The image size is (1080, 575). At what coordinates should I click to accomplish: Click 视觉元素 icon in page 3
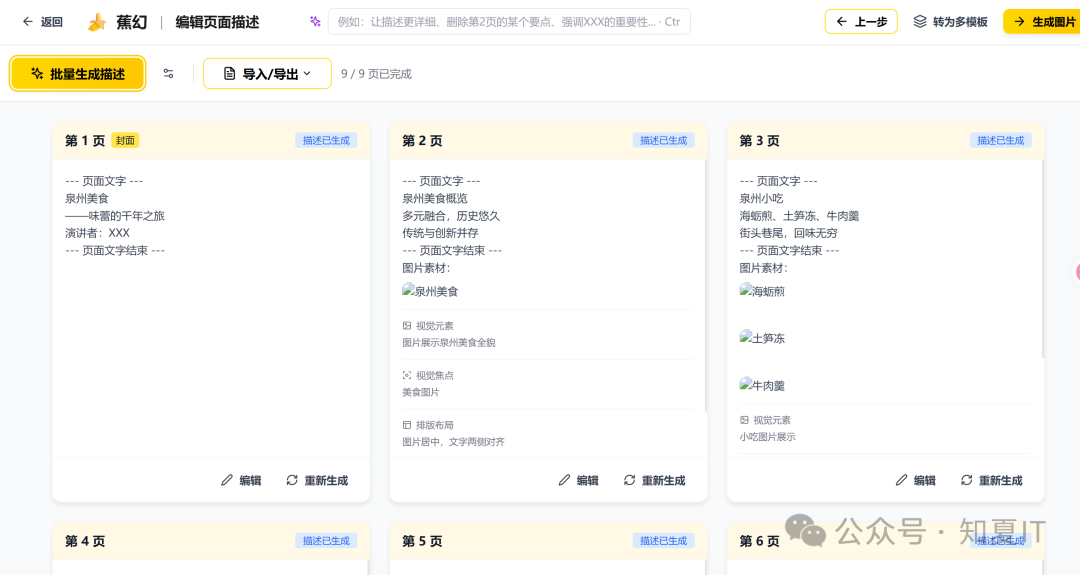point(744,420)
